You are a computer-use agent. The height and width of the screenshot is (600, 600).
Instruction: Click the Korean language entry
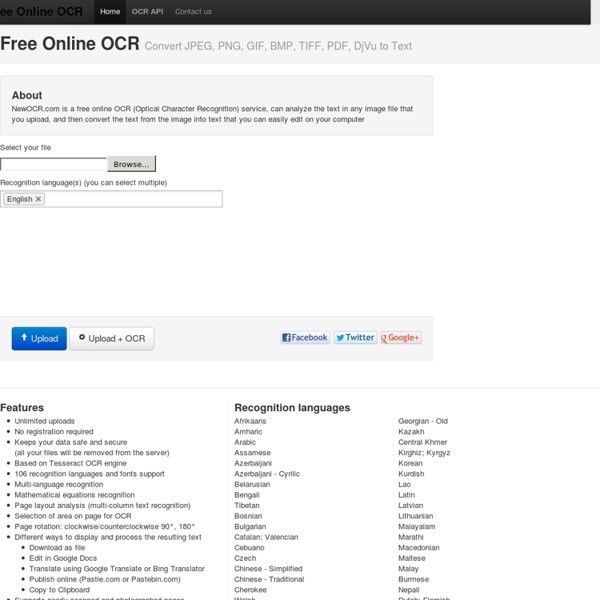coord(410,464)
